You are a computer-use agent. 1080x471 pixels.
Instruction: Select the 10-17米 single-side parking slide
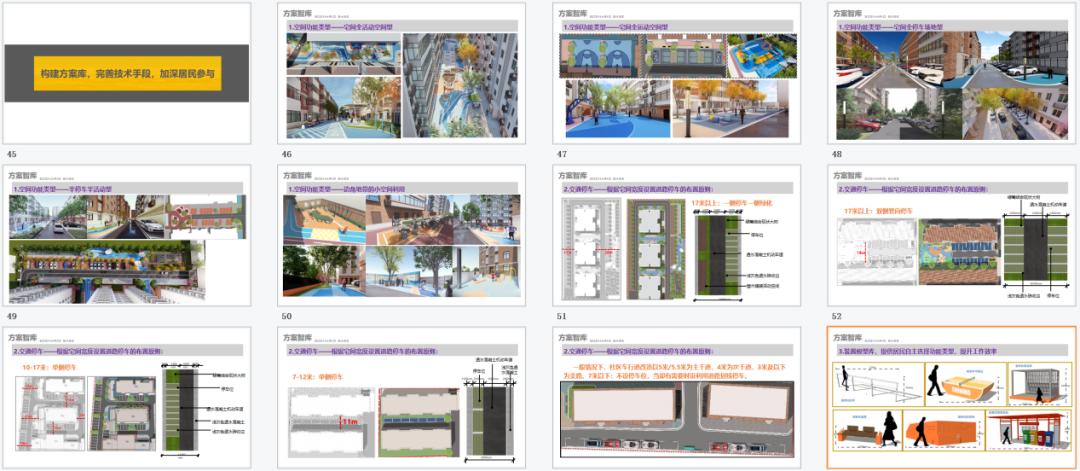click(126, 397)
